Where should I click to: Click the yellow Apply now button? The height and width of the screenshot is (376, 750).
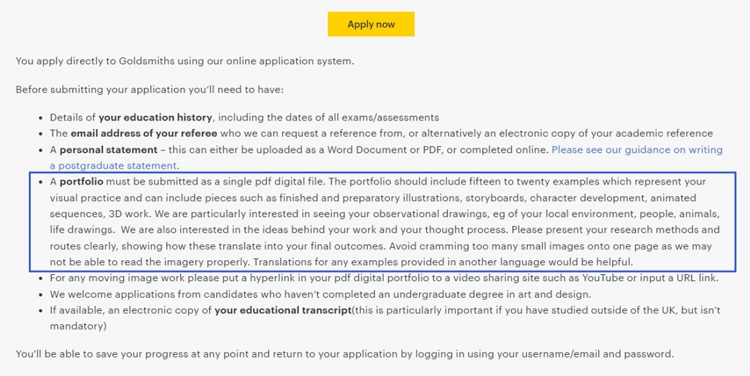coord(371,24)
